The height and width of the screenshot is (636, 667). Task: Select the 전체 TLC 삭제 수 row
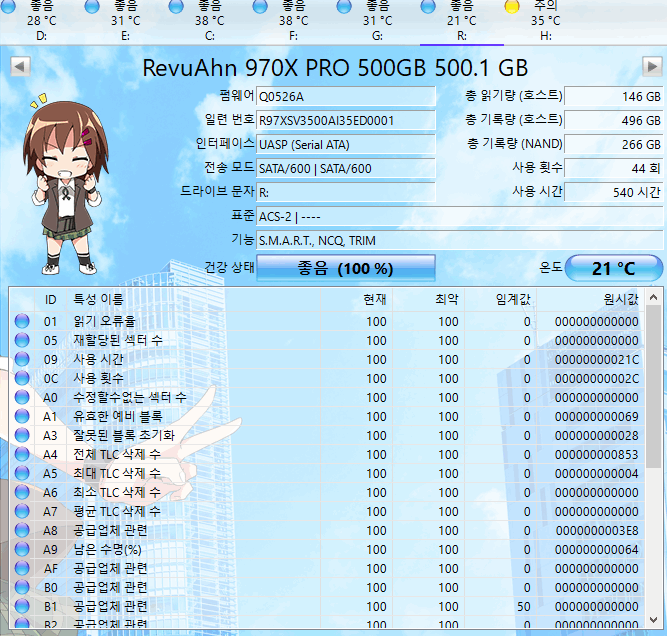point(327,454)
